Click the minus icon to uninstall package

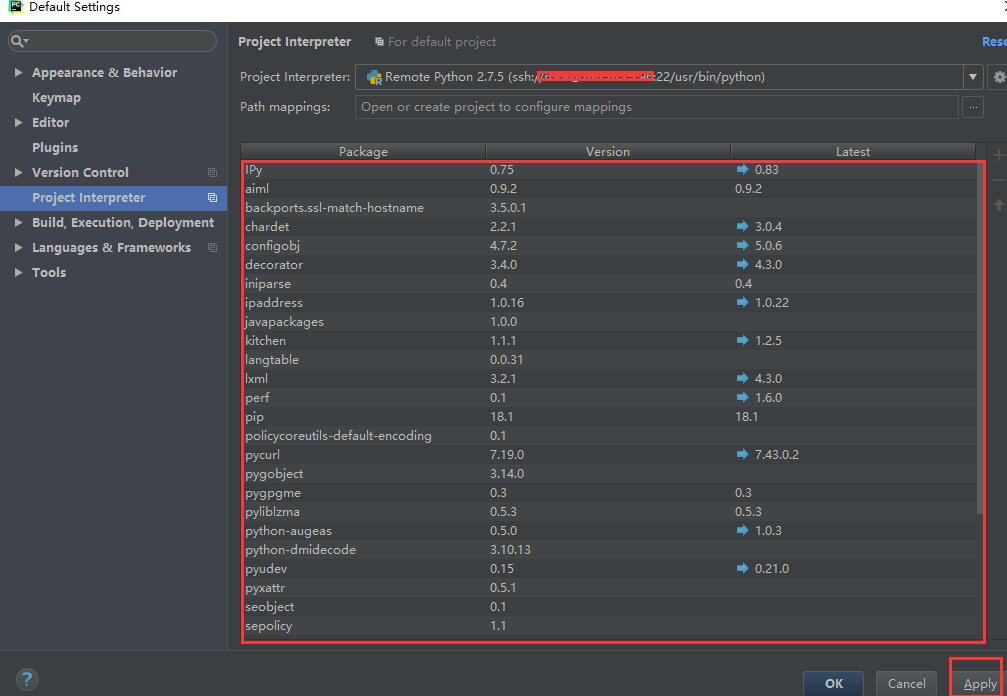click(x=999, y=180)
